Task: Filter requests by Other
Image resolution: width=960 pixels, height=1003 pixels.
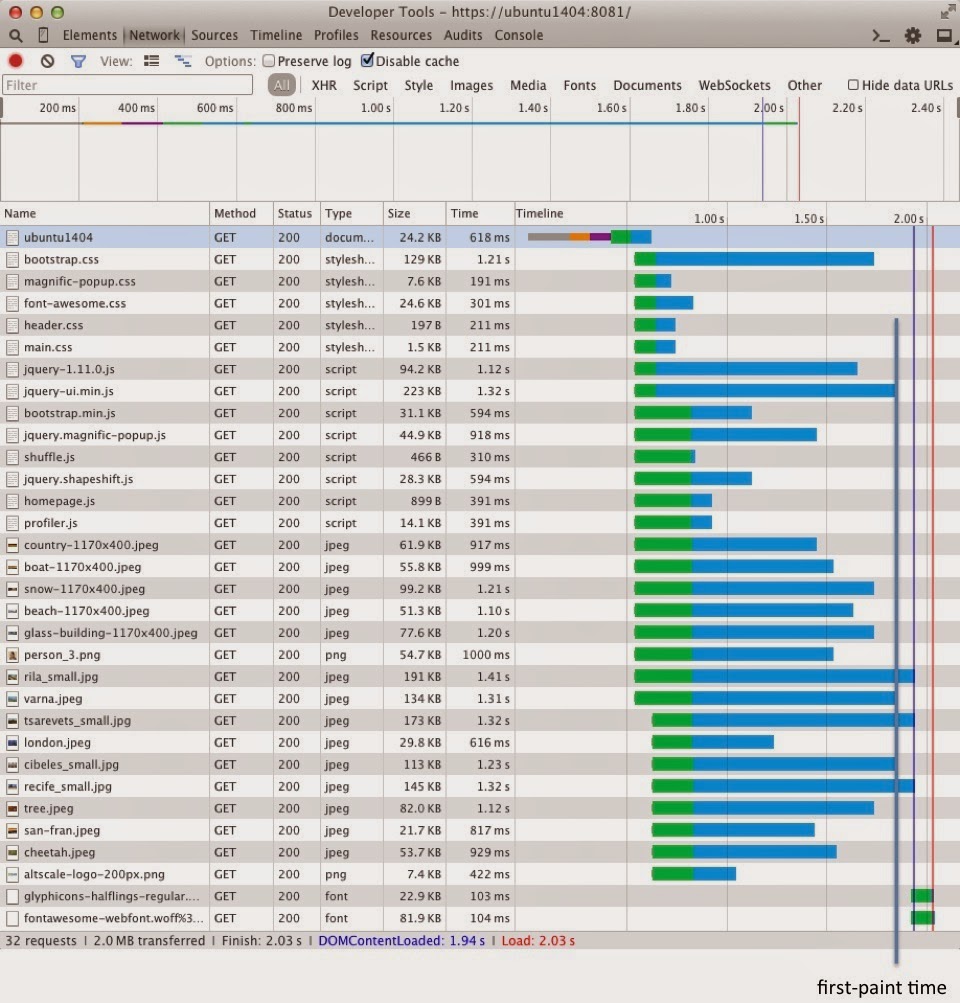Action: [805, 85]
